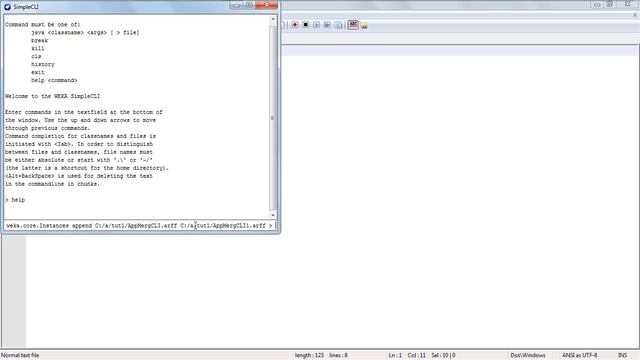Viewport: 640px width, 360px height.
Task: Click the 'length : 123' status bar entry
Action: 309,355
